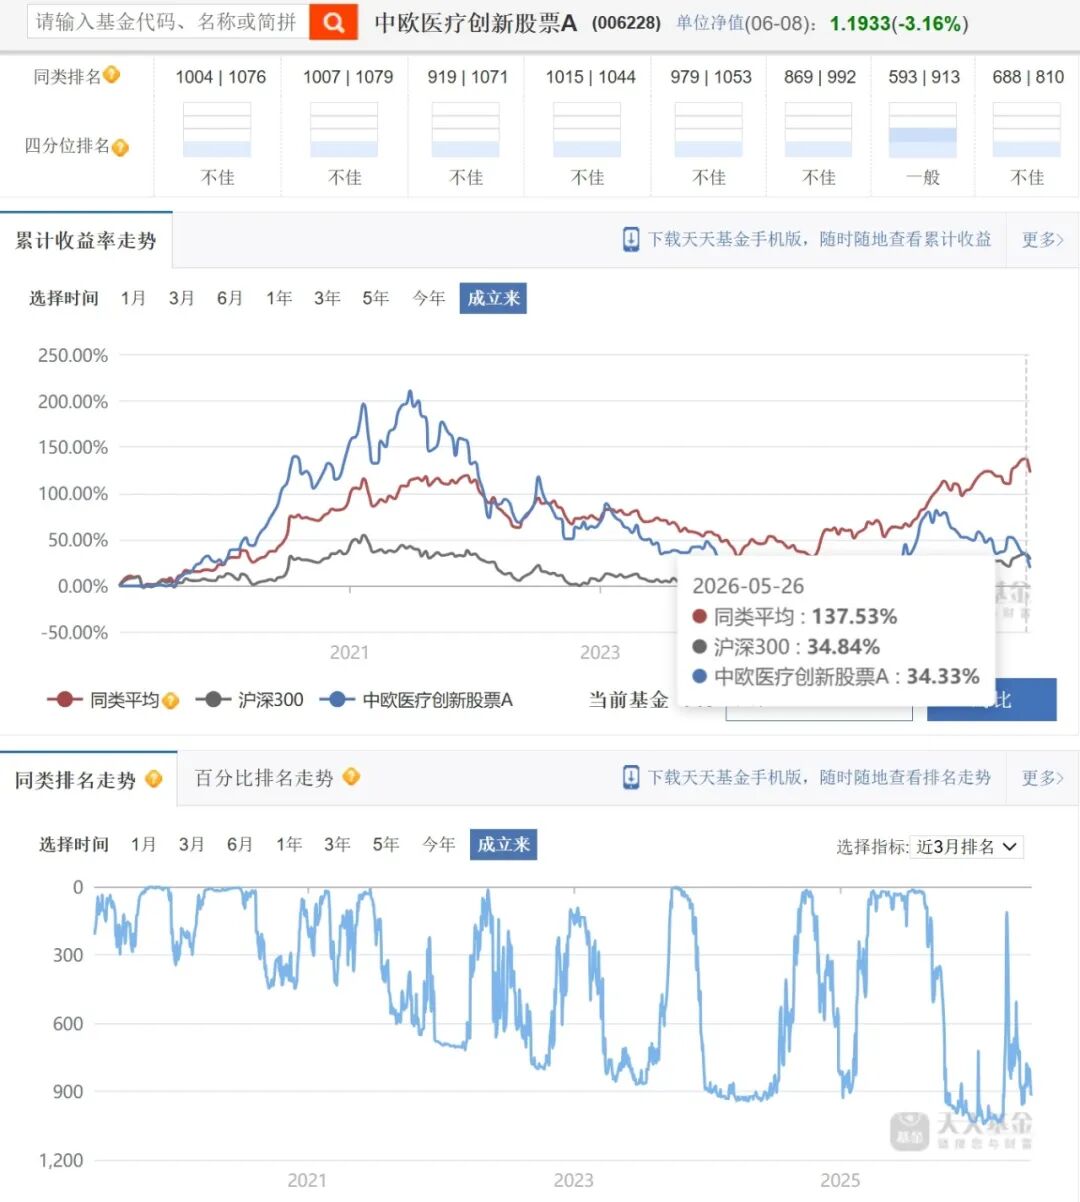
Task: Open the 下载天天基金手机版 link about 累计收益
Action: (x=819, y=239)
